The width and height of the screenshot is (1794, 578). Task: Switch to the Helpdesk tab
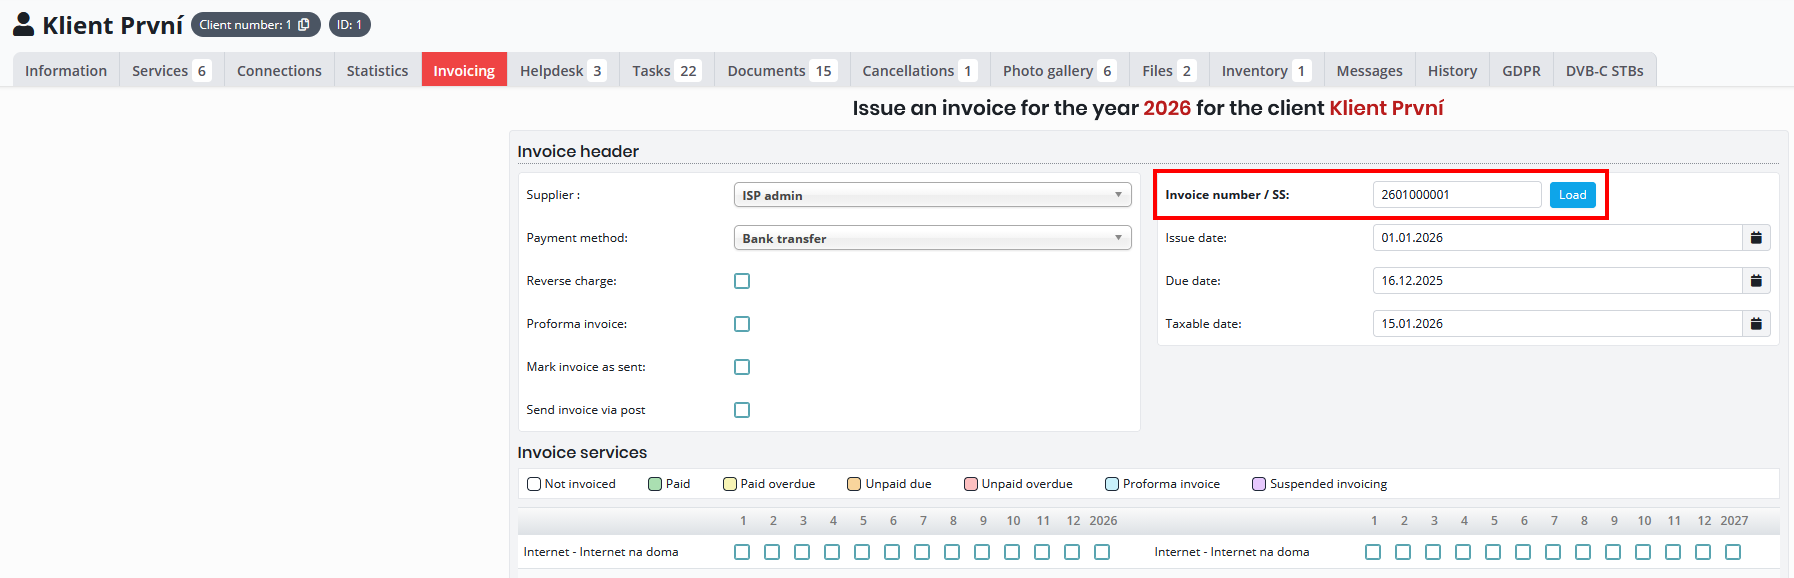point(562,71)
